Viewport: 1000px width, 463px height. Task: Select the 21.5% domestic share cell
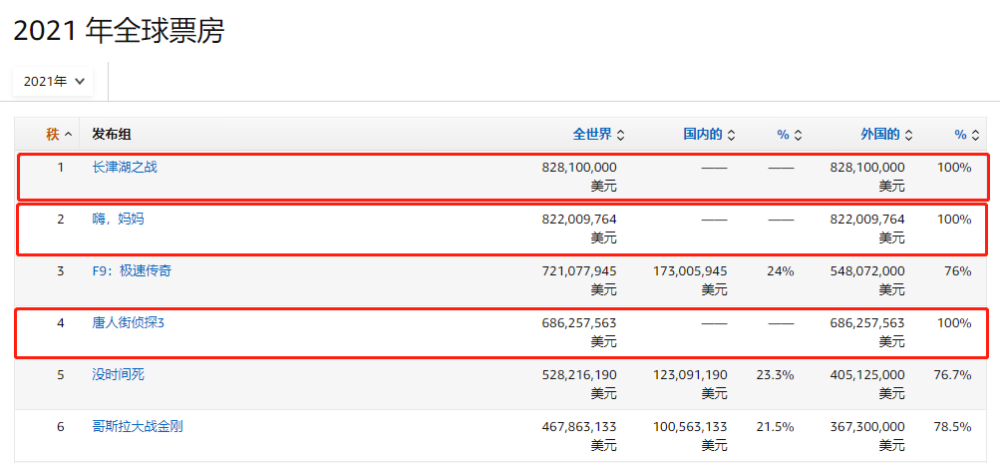click(775, 426)
